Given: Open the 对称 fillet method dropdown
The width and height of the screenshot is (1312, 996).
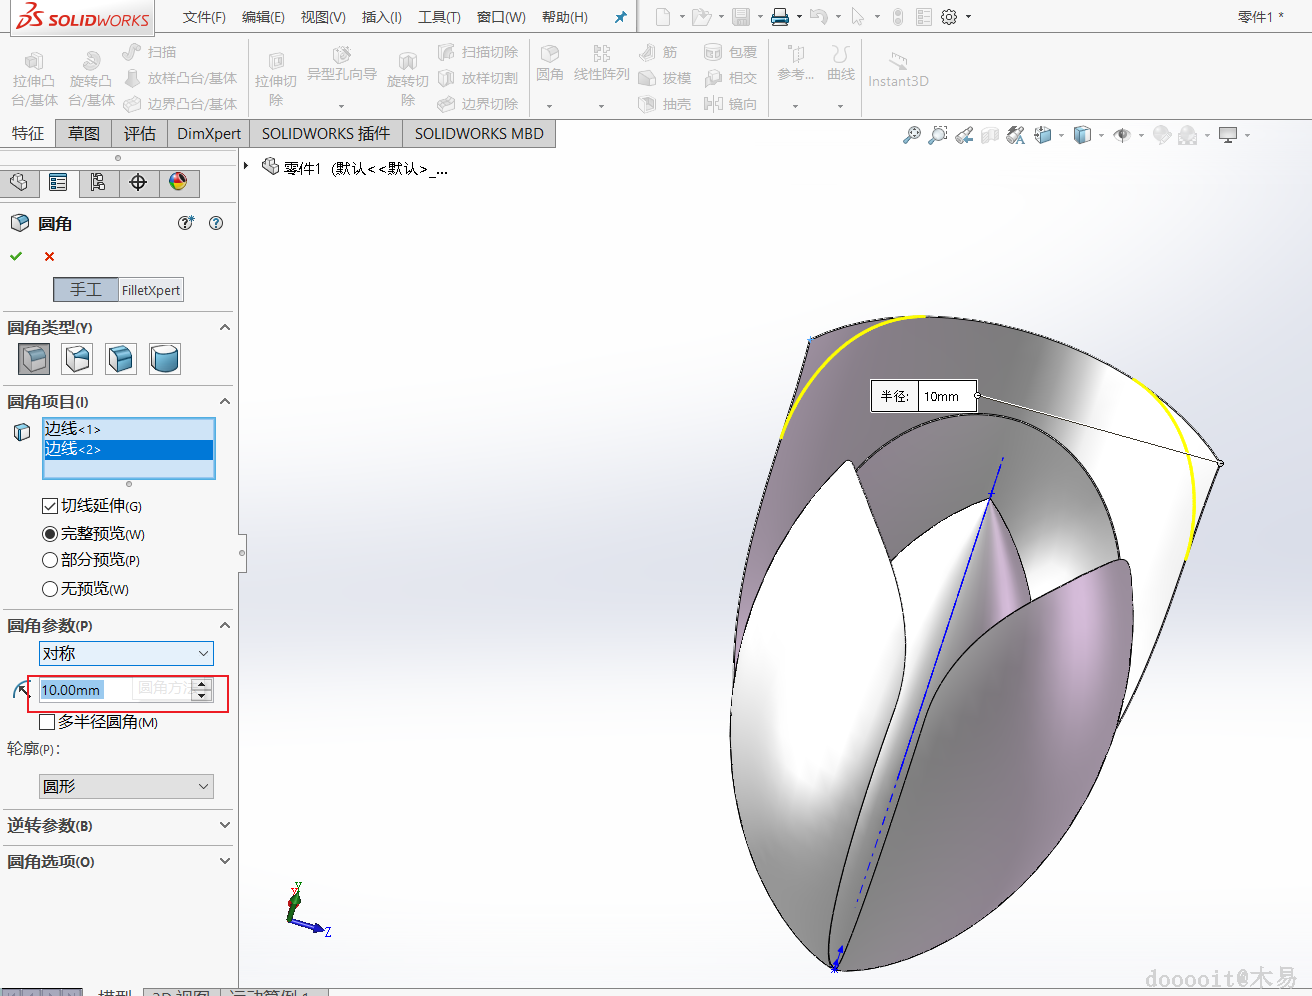Looking at the screenshot, I should [126, 654].
